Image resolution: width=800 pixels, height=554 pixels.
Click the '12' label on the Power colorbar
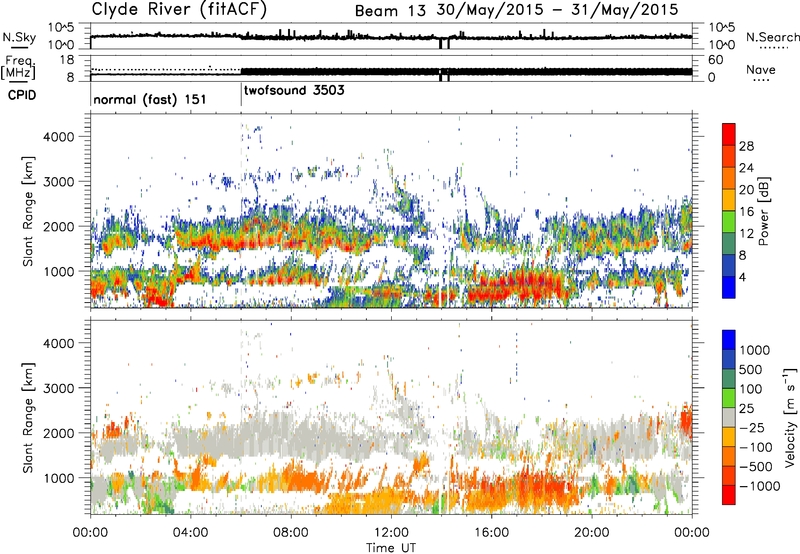[746, 234]
